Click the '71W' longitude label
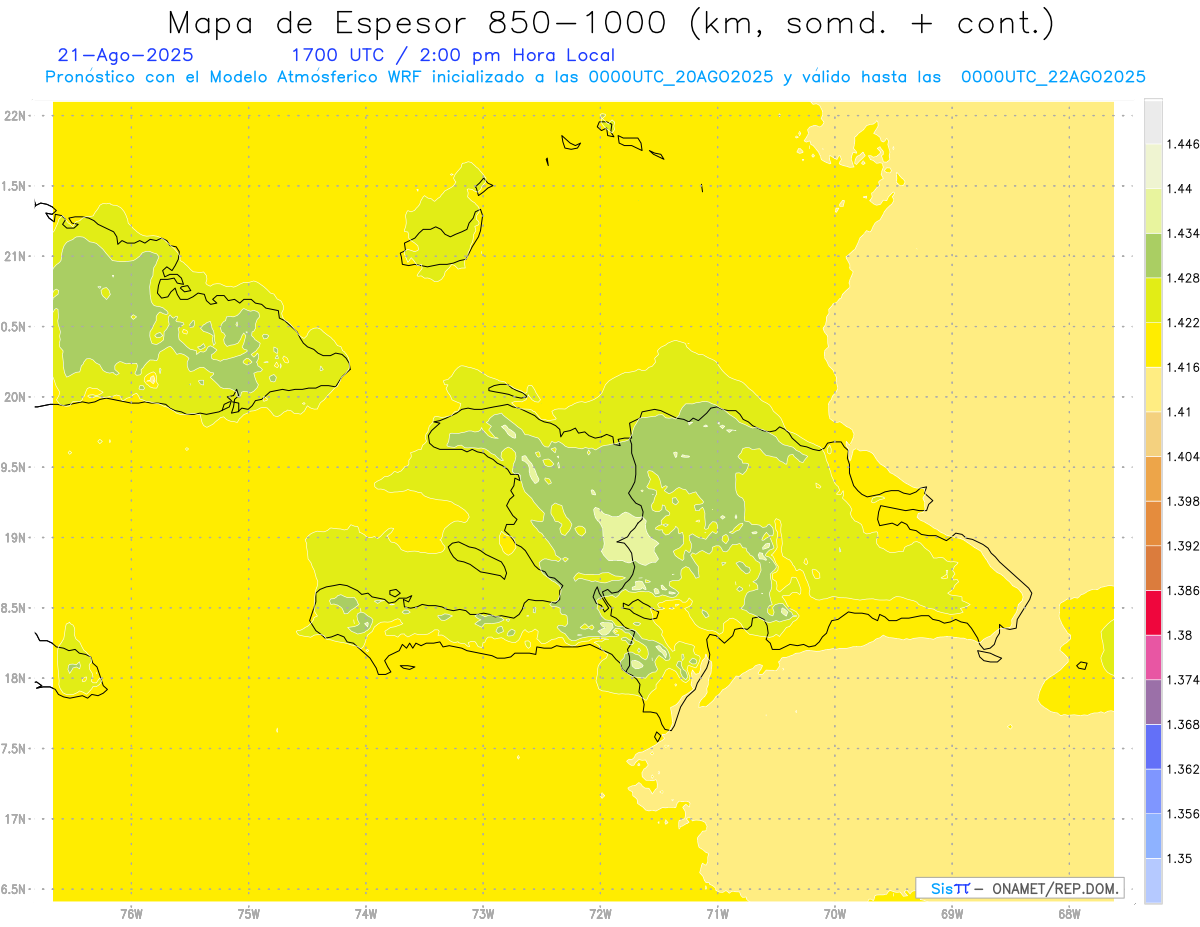Viewport: 1200px width, 927px height. coord(717,914)
